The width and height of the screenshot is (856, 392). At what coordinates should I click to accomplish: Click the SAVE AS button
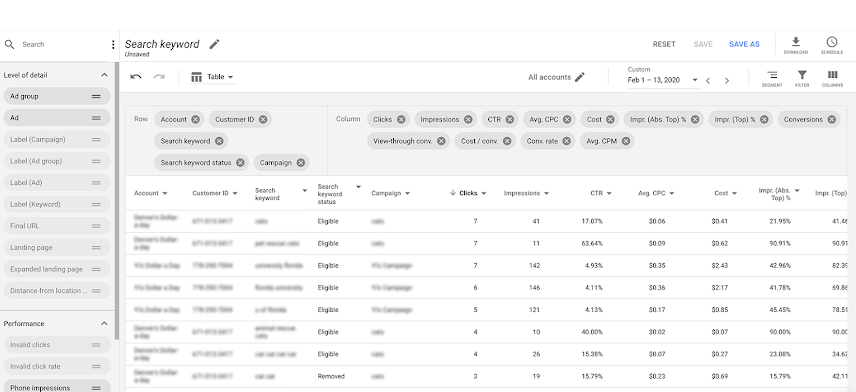pyautogui.click(x=744, y=44)
